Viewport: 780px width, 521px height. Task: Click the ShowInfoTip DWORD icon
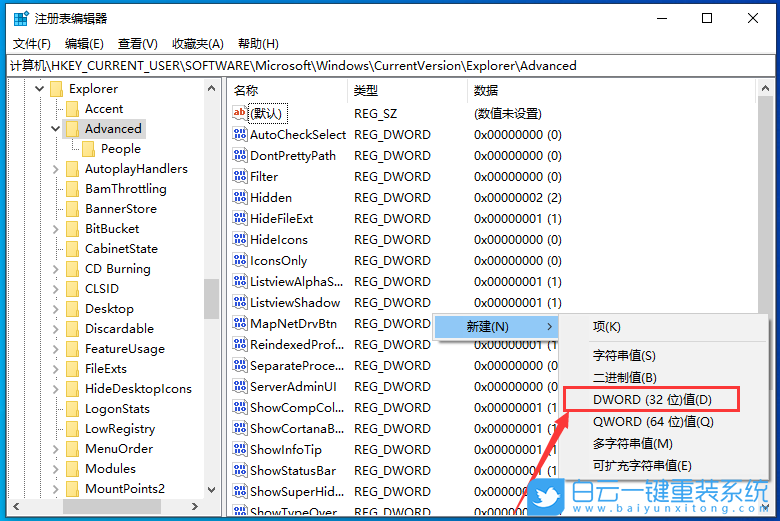pos(239,449)
